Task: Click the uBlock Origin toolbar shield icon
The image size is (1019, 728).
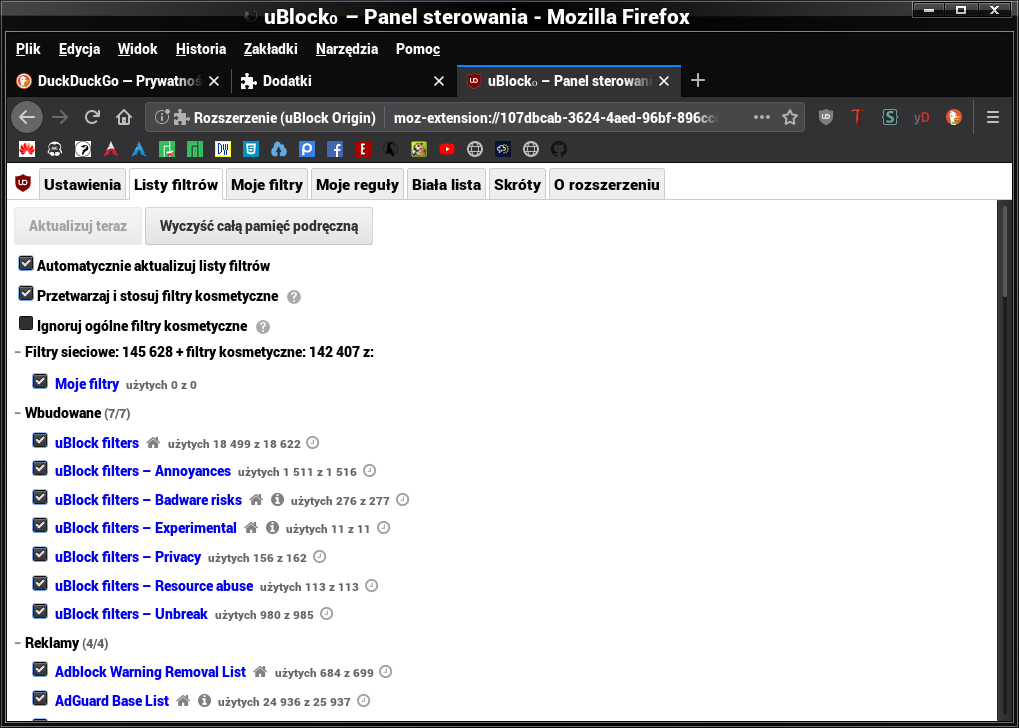Action: click(x=825, y=118)
